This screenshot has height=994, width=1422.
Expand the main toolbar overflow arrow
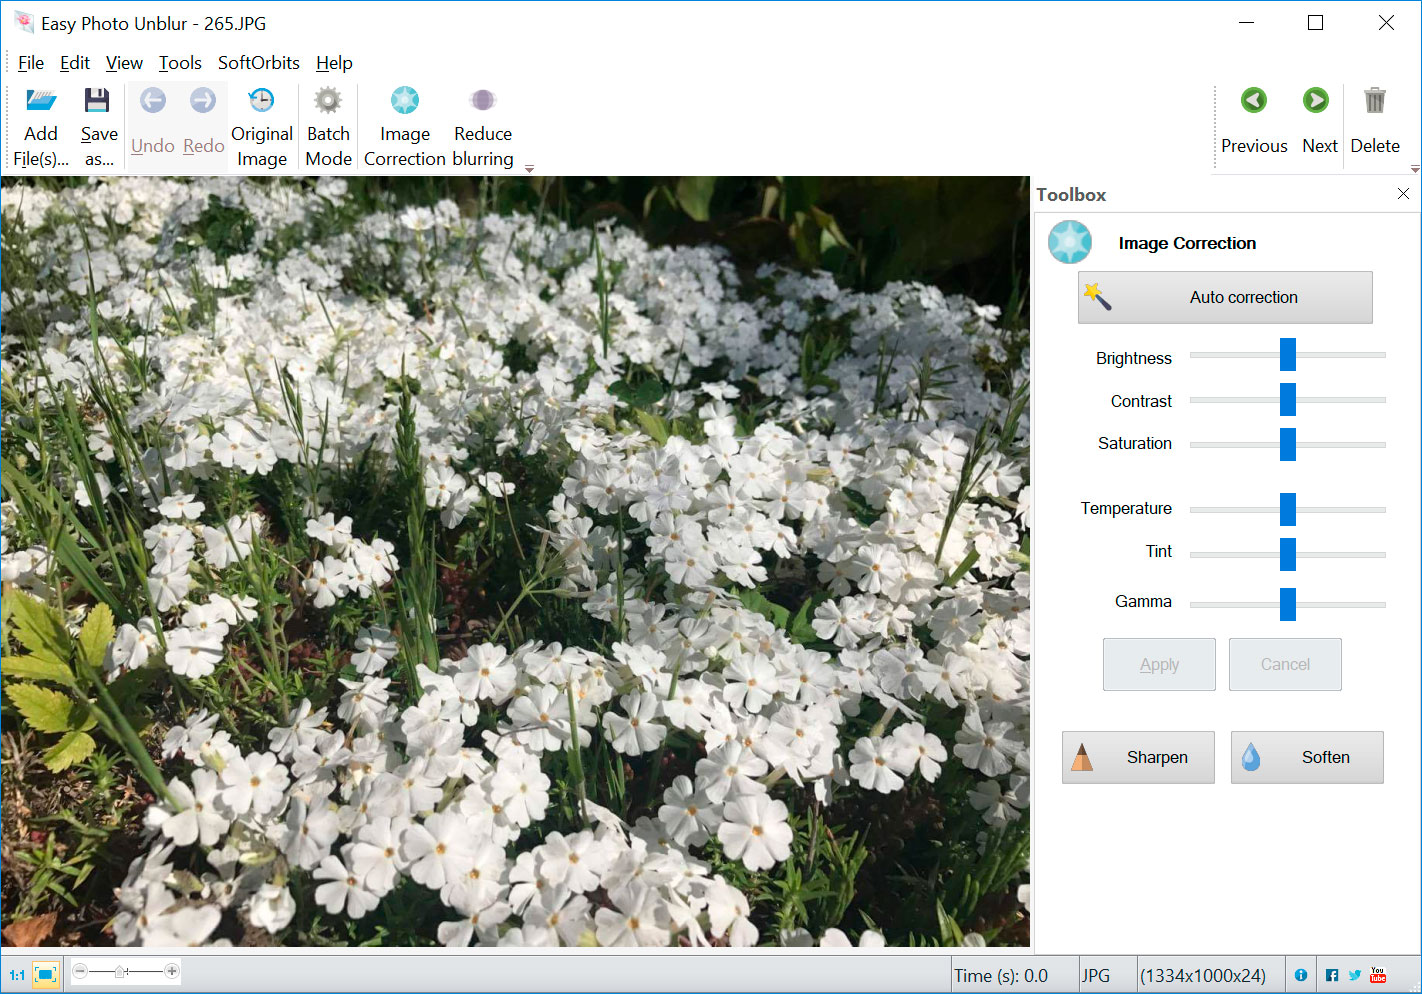click(530, 169)
